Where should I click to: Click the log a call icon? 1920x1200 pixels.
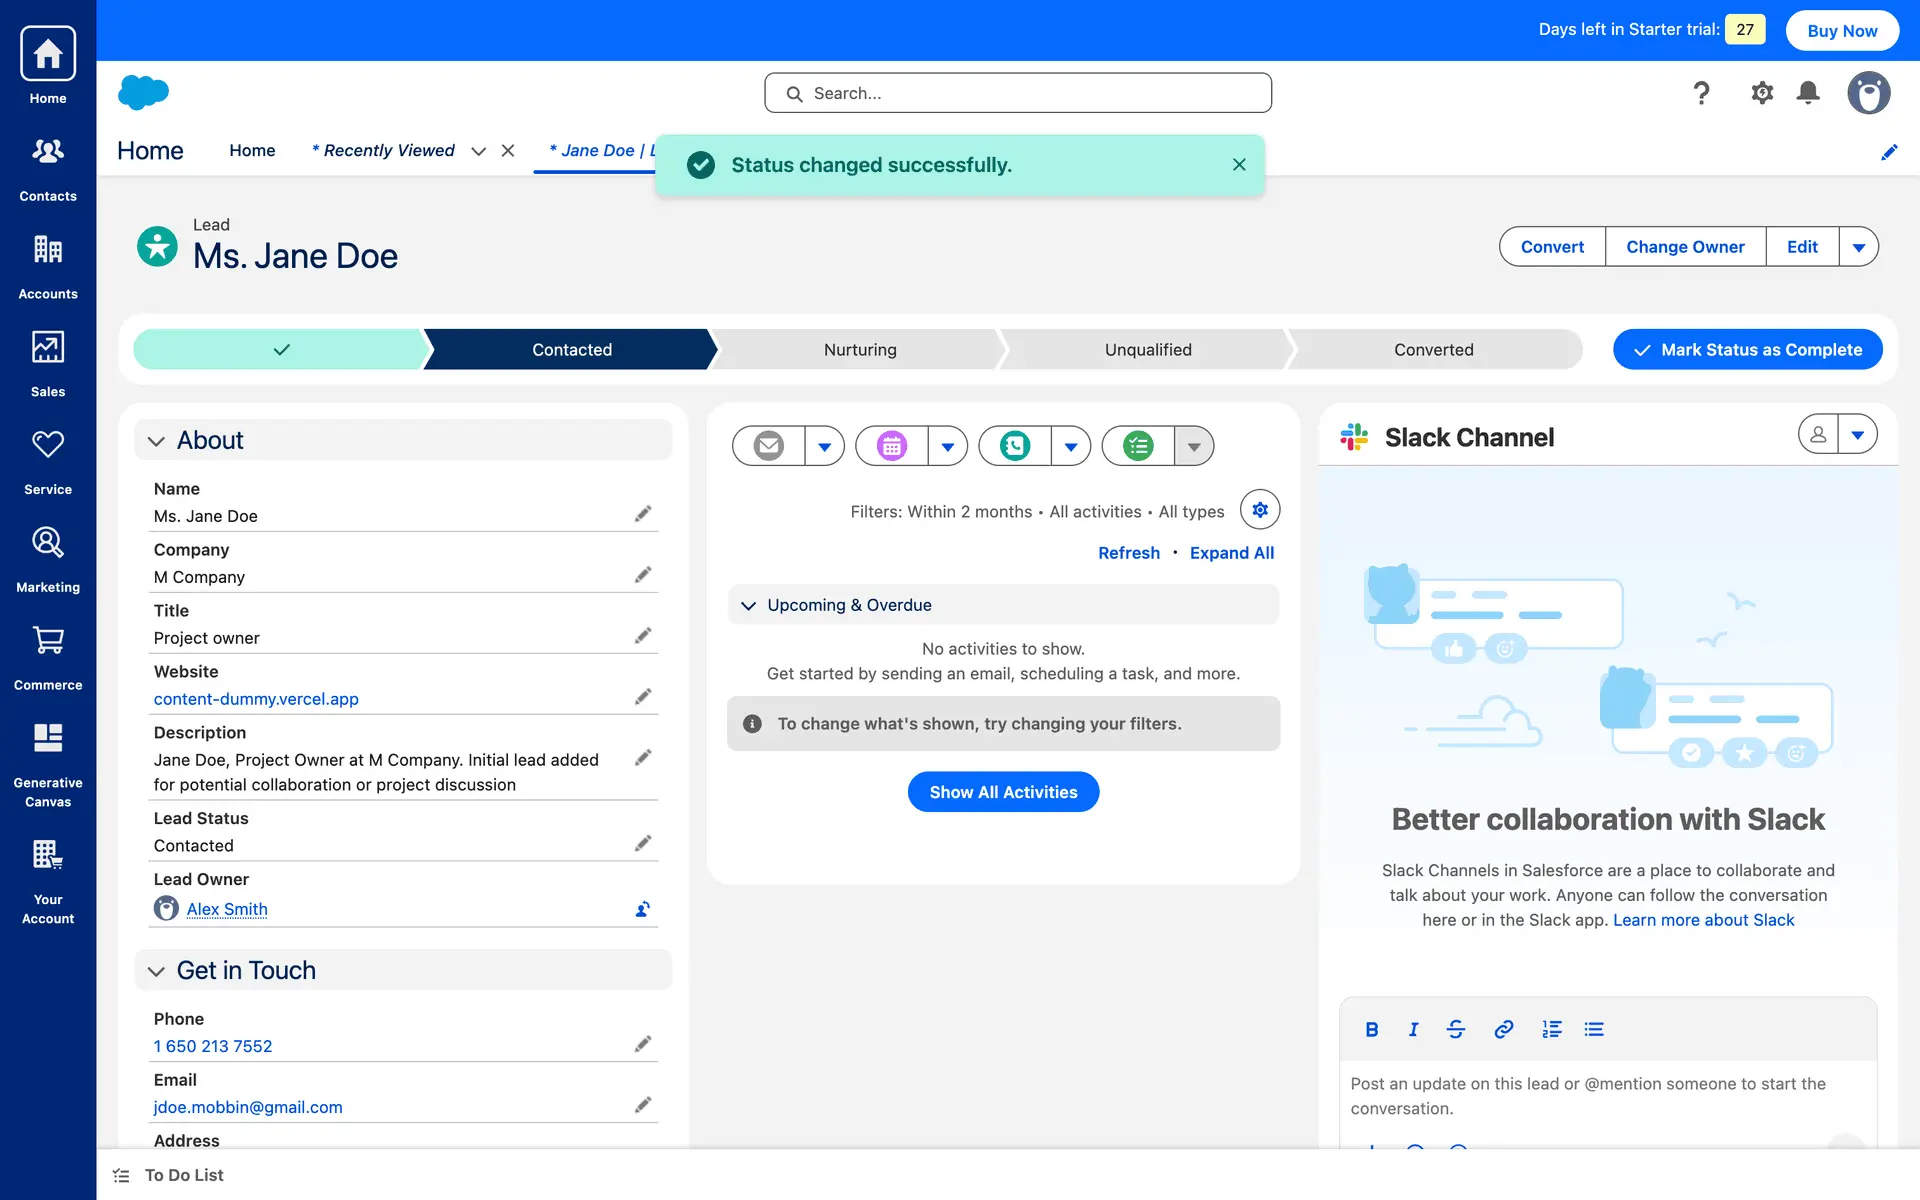tap(1015, 446)
